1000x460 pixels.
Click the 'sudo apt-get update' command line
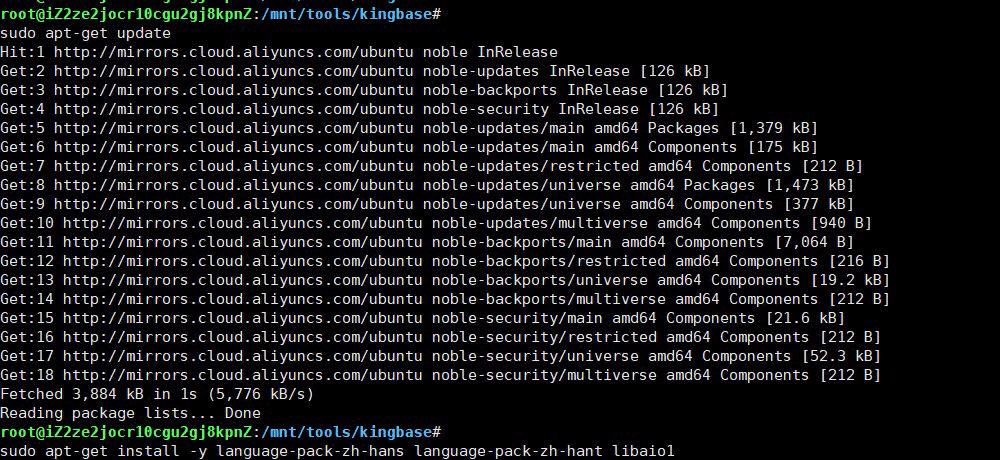point(85,33)
